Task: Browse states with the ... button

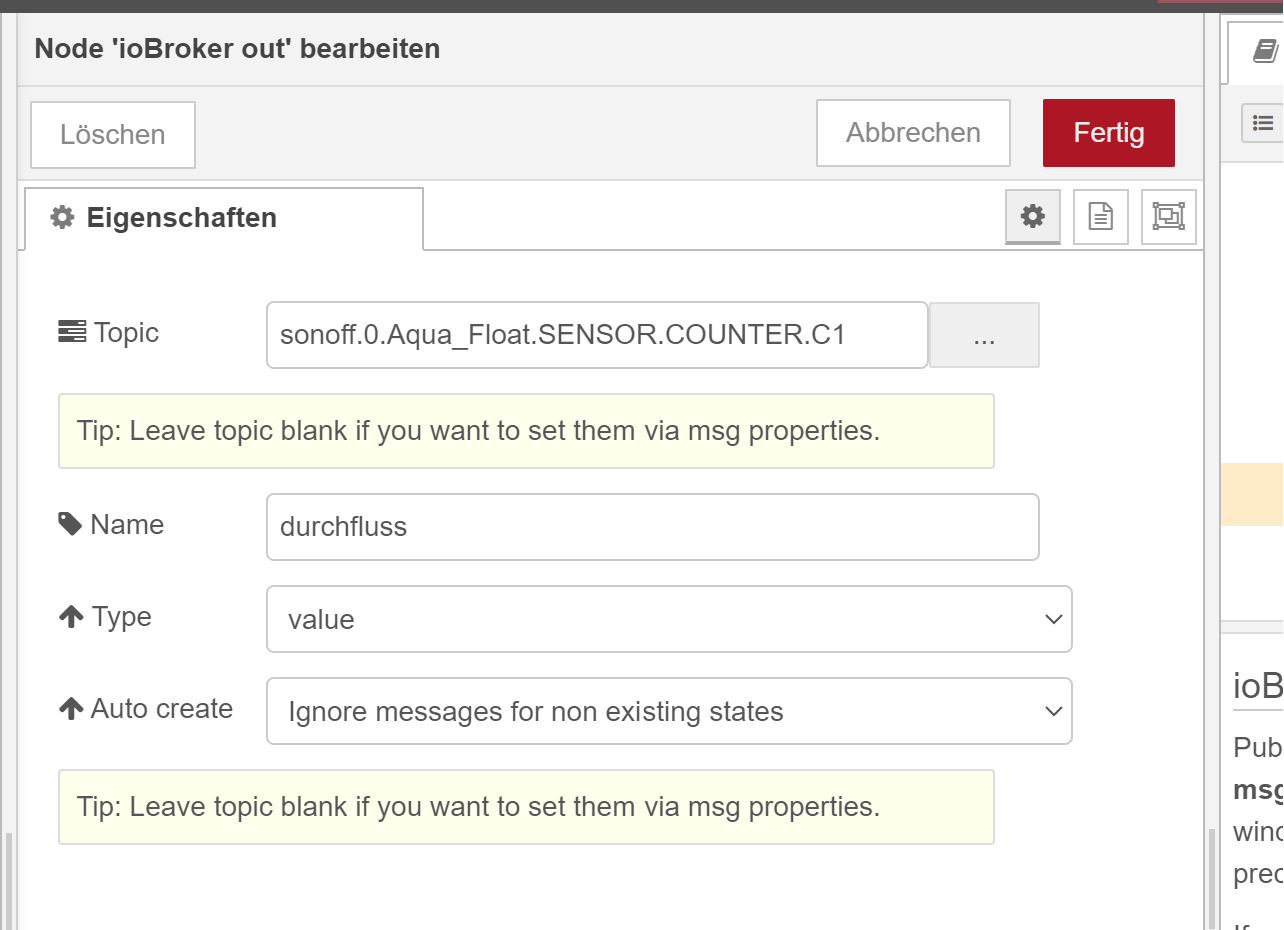Action: [x=984, y=336]
